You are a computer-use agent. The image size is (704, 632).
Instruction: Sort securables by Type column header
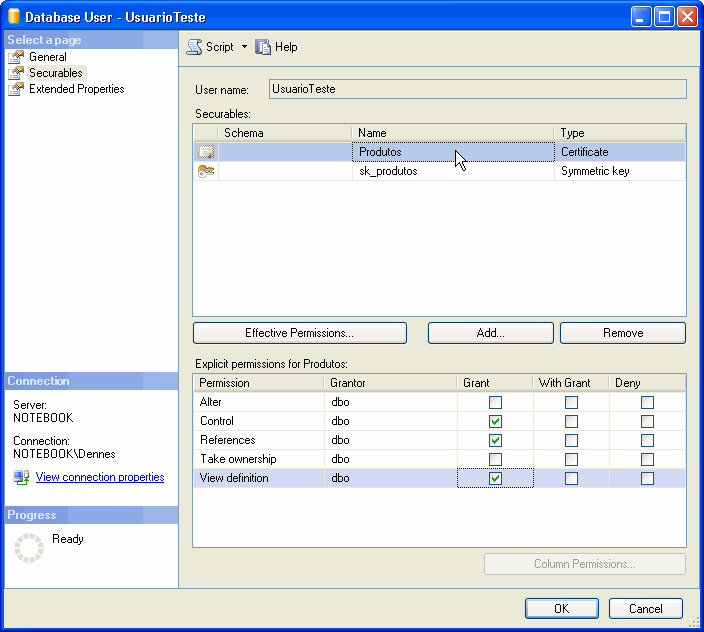coord(619,133)
